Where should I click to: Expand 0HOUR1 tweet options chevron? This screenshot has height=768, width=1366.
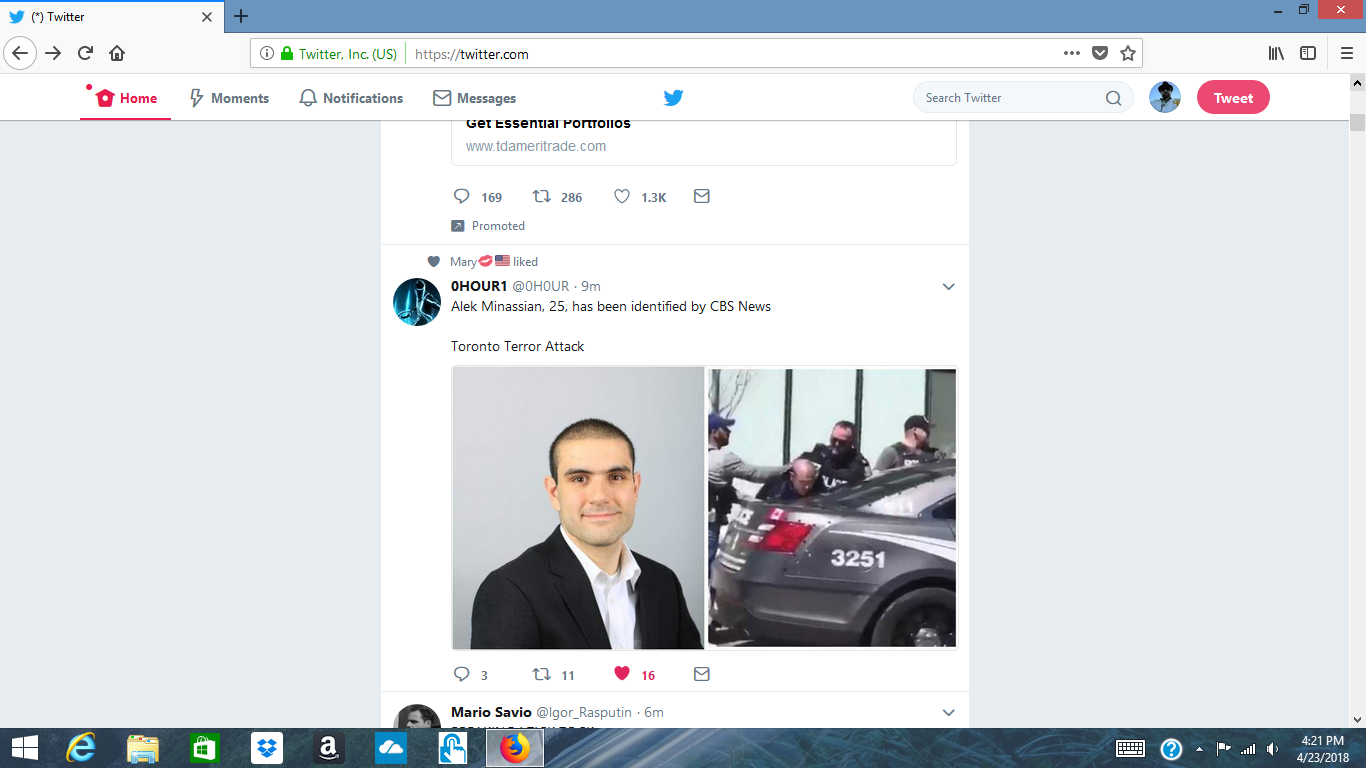click(x=949, y=287)
